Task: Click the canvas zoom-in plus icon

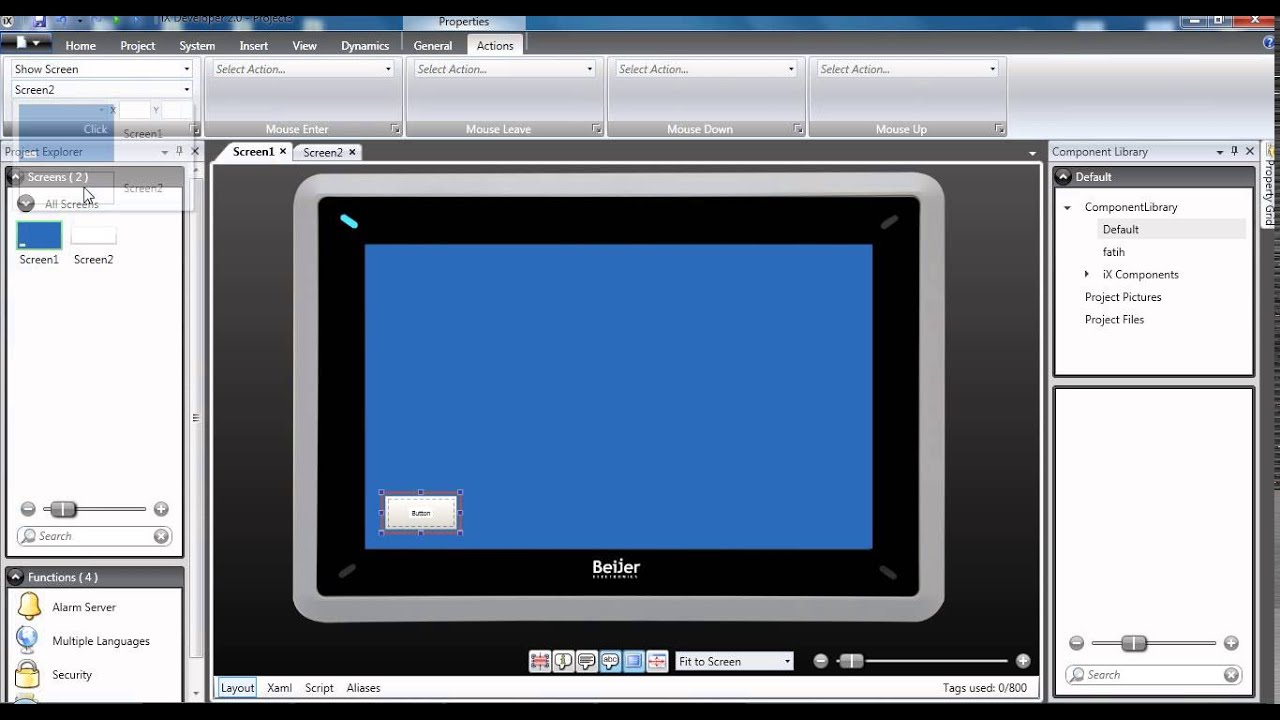Action: 1023,661
